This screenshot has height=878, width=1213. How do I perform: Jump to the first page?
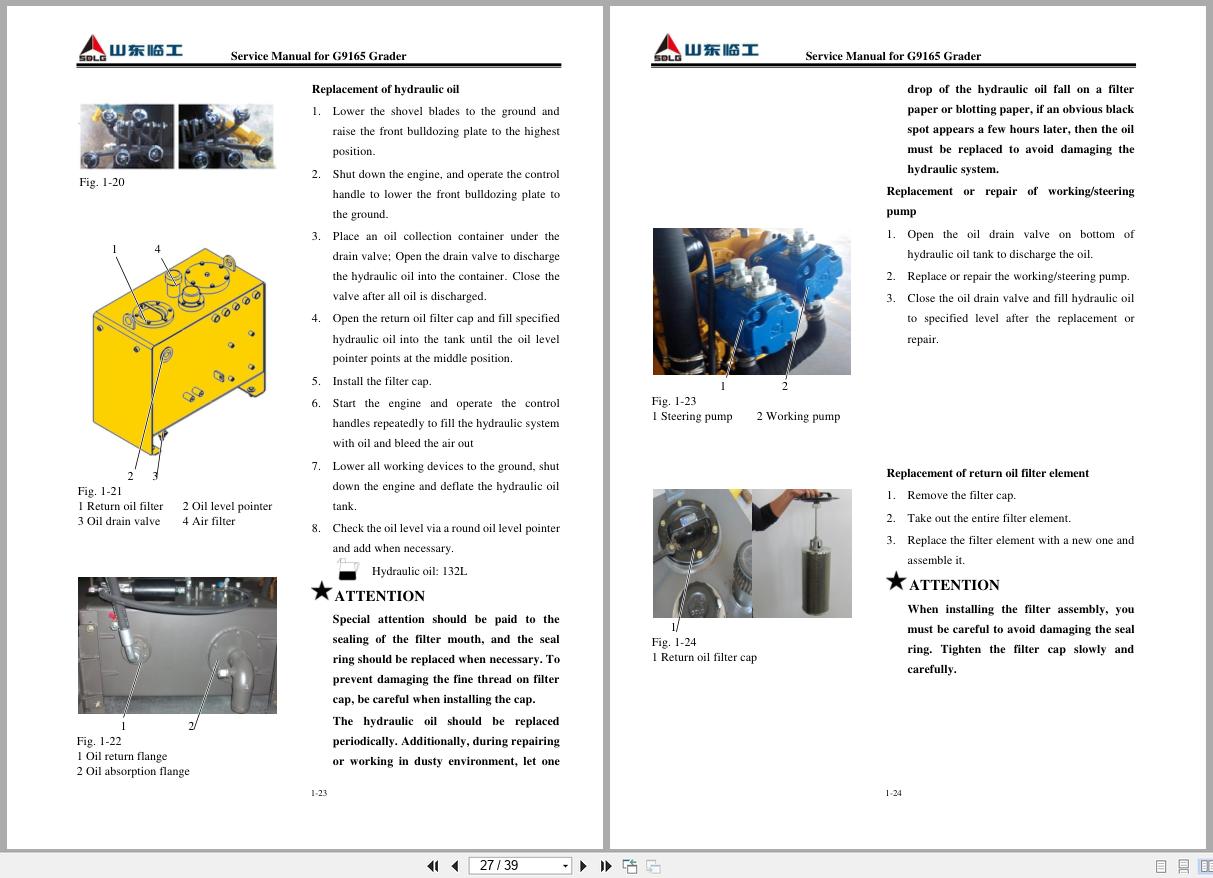[x=433, y=865]
